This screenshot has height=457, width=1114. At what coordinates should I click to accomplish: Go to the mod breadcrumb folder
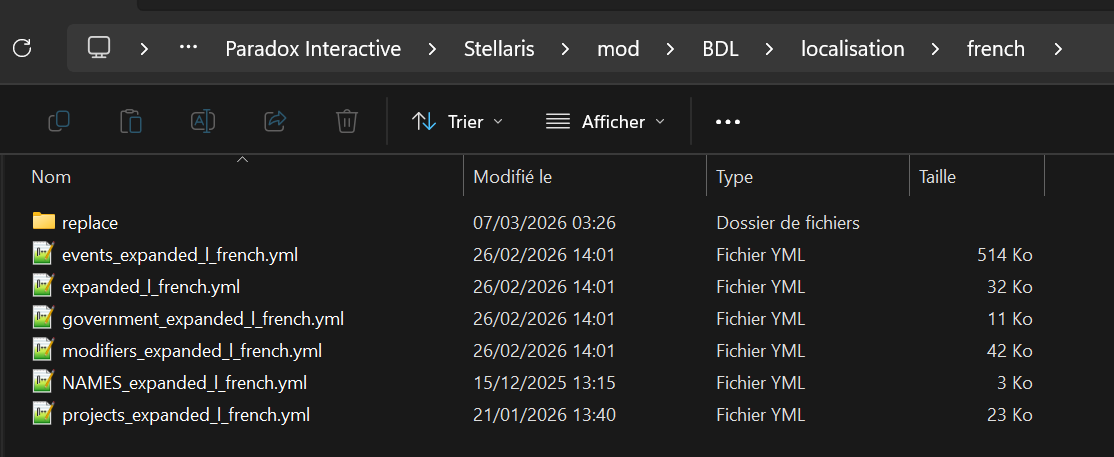[x=618, y=48]
